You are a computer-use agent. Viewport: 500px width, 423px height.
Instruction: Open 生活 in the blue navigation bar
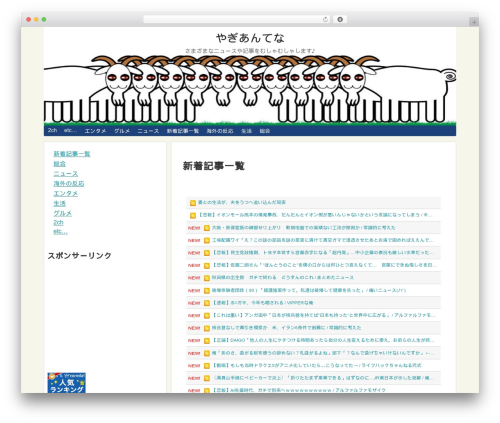point(246,131)
